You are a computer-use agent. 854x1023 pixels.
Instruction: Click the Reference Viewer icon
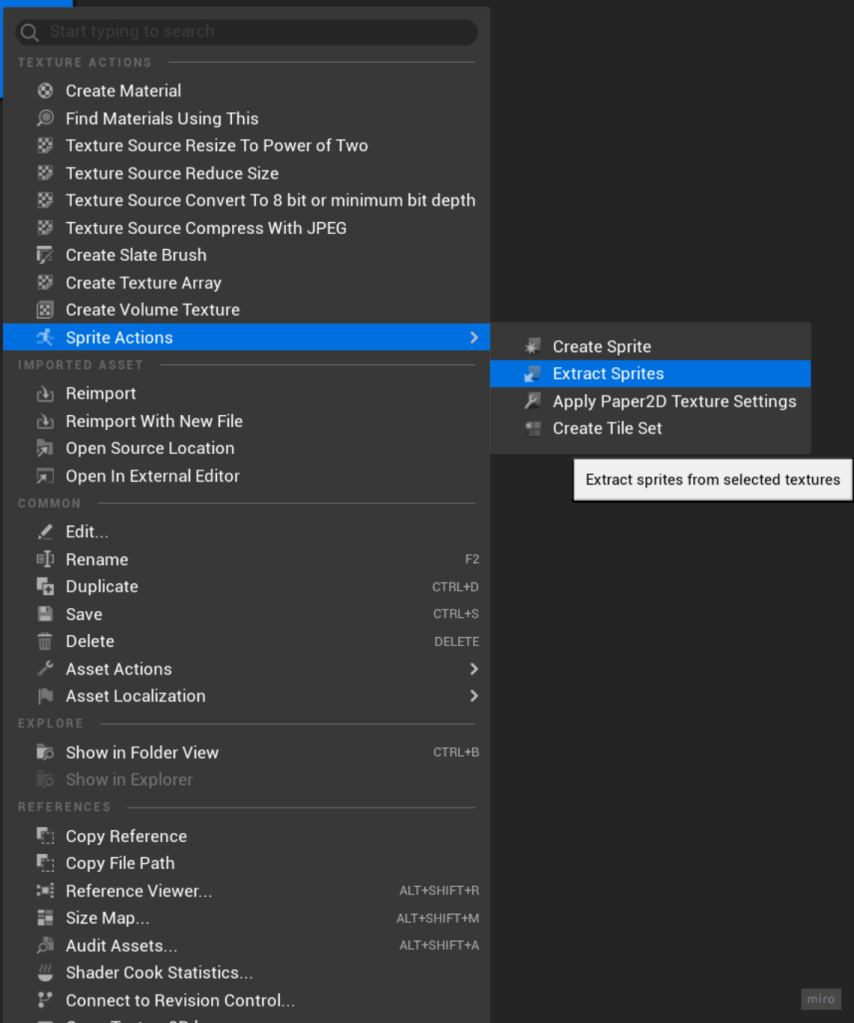click(45, 891)
